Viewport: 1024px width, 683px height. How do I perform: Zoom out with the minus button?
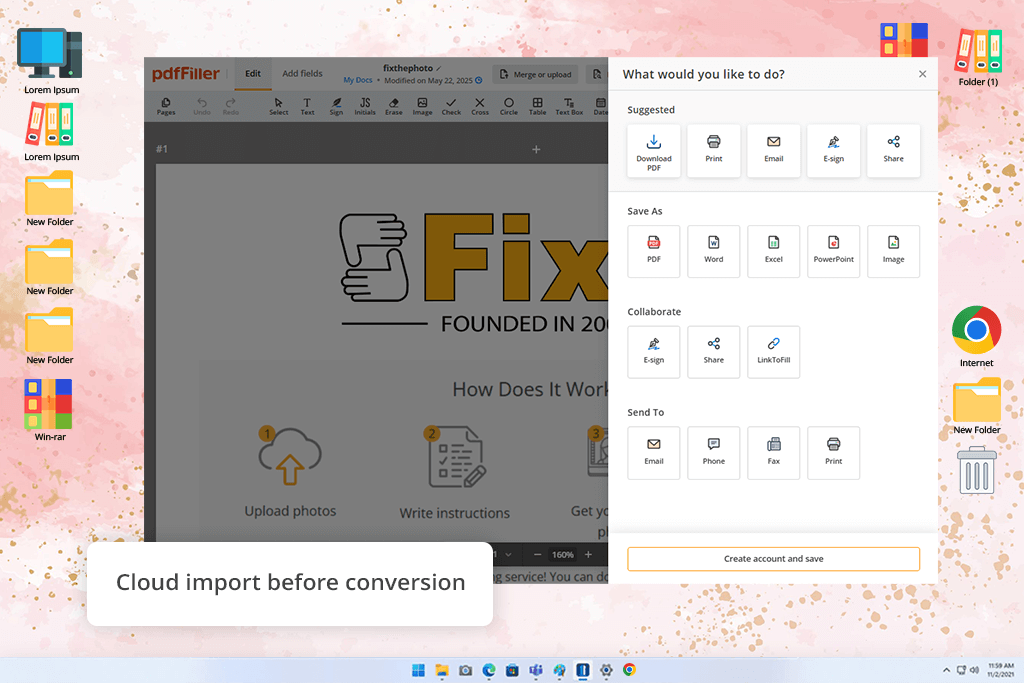[537, 554]
